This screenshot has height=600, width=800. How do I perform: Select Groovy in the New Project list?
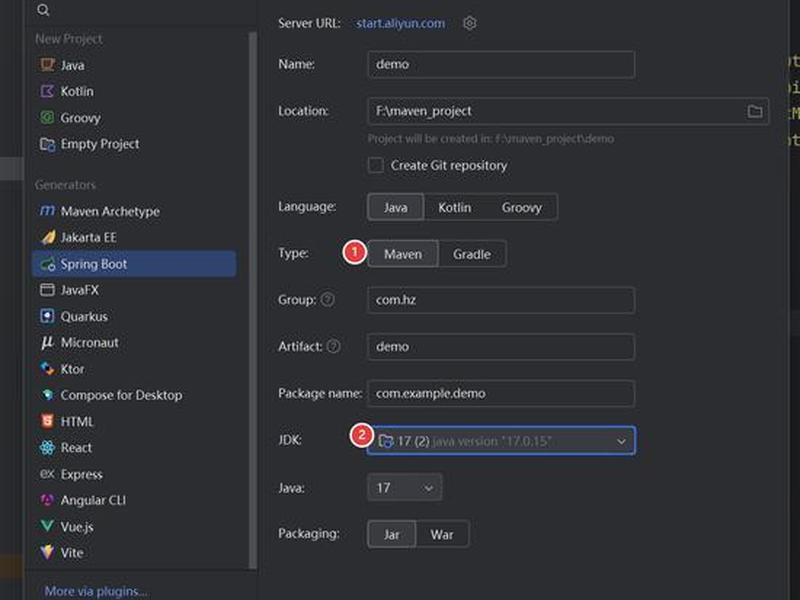pyautogui.click(x=134, y=118)
